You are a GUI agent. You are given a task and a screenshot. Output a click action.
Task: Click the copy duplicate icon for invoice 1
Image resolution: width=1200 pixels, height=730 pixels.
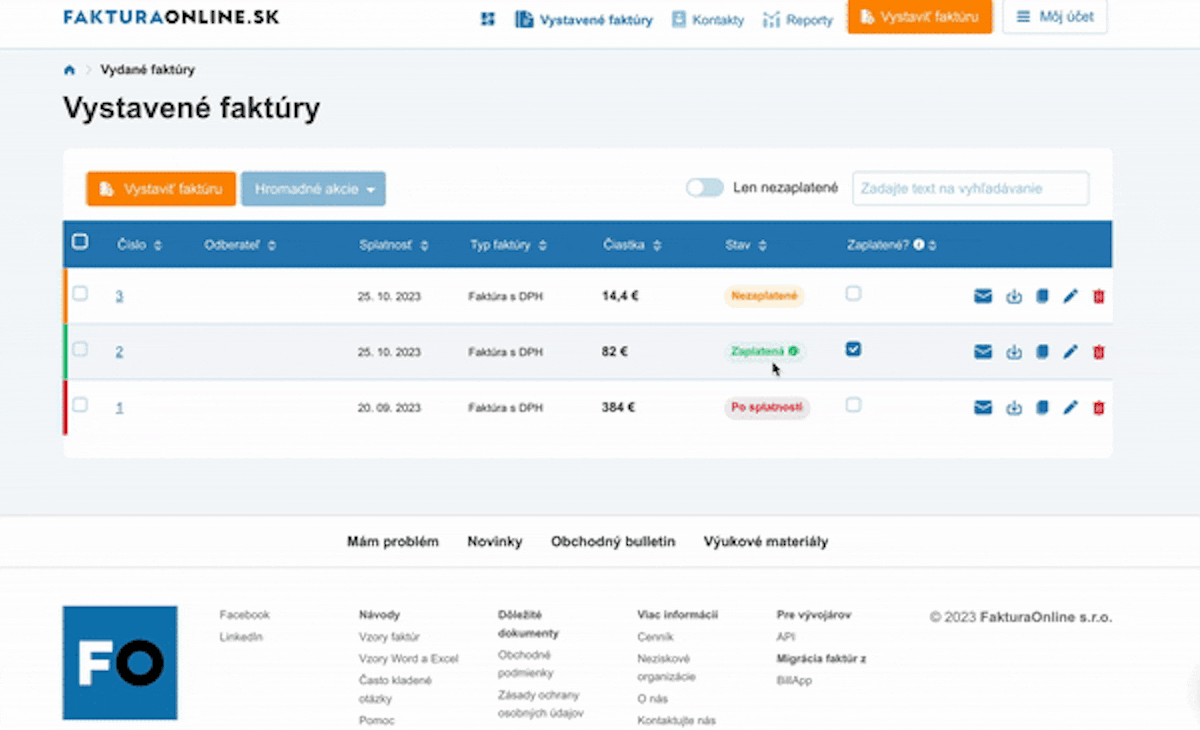pos(1042,408)
